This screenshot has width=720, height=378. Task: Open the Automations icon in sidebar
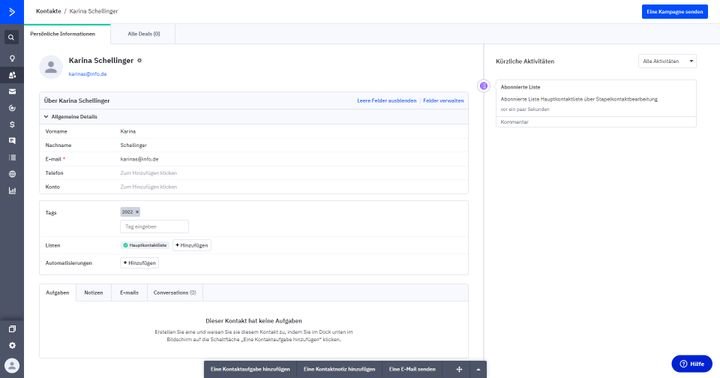coord(12,108)
